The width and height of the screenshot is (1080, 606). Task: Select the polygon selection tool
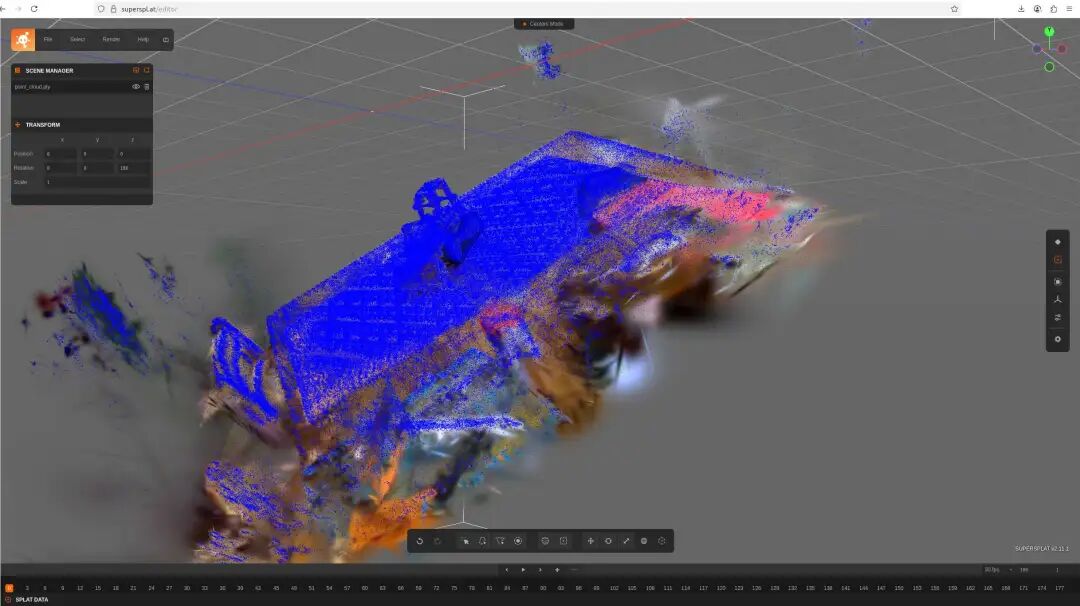point(500,541)
